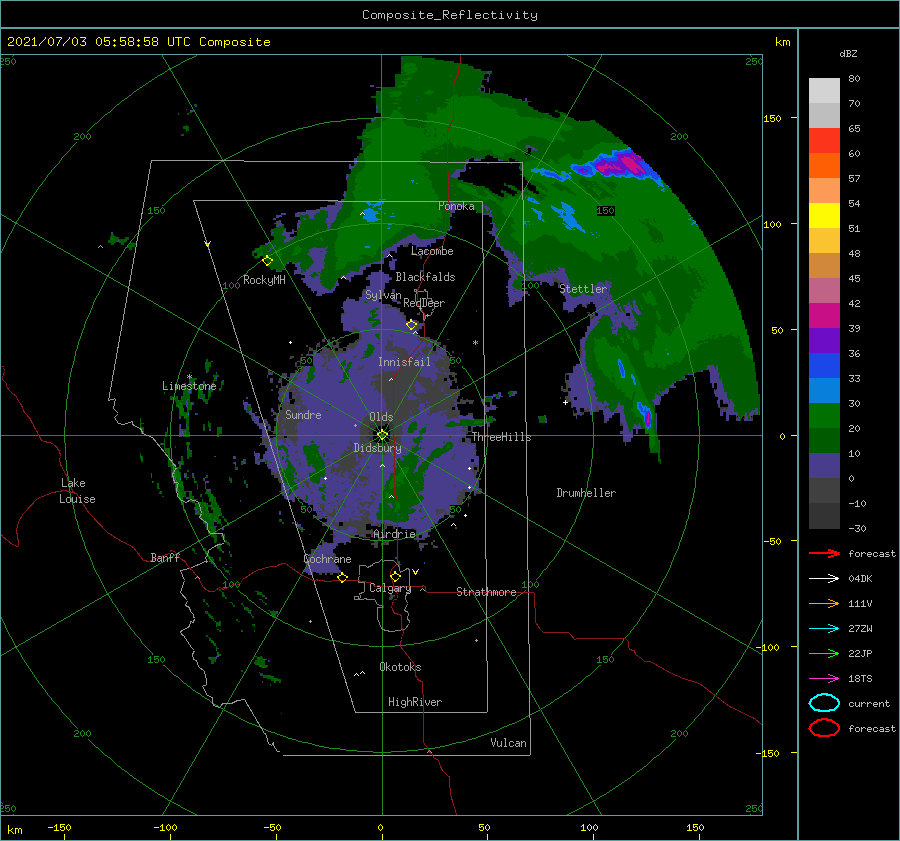This screenshot has width=900, height=841.
Task: Click the Stettler city label
Action: click(x=583, y=289)
